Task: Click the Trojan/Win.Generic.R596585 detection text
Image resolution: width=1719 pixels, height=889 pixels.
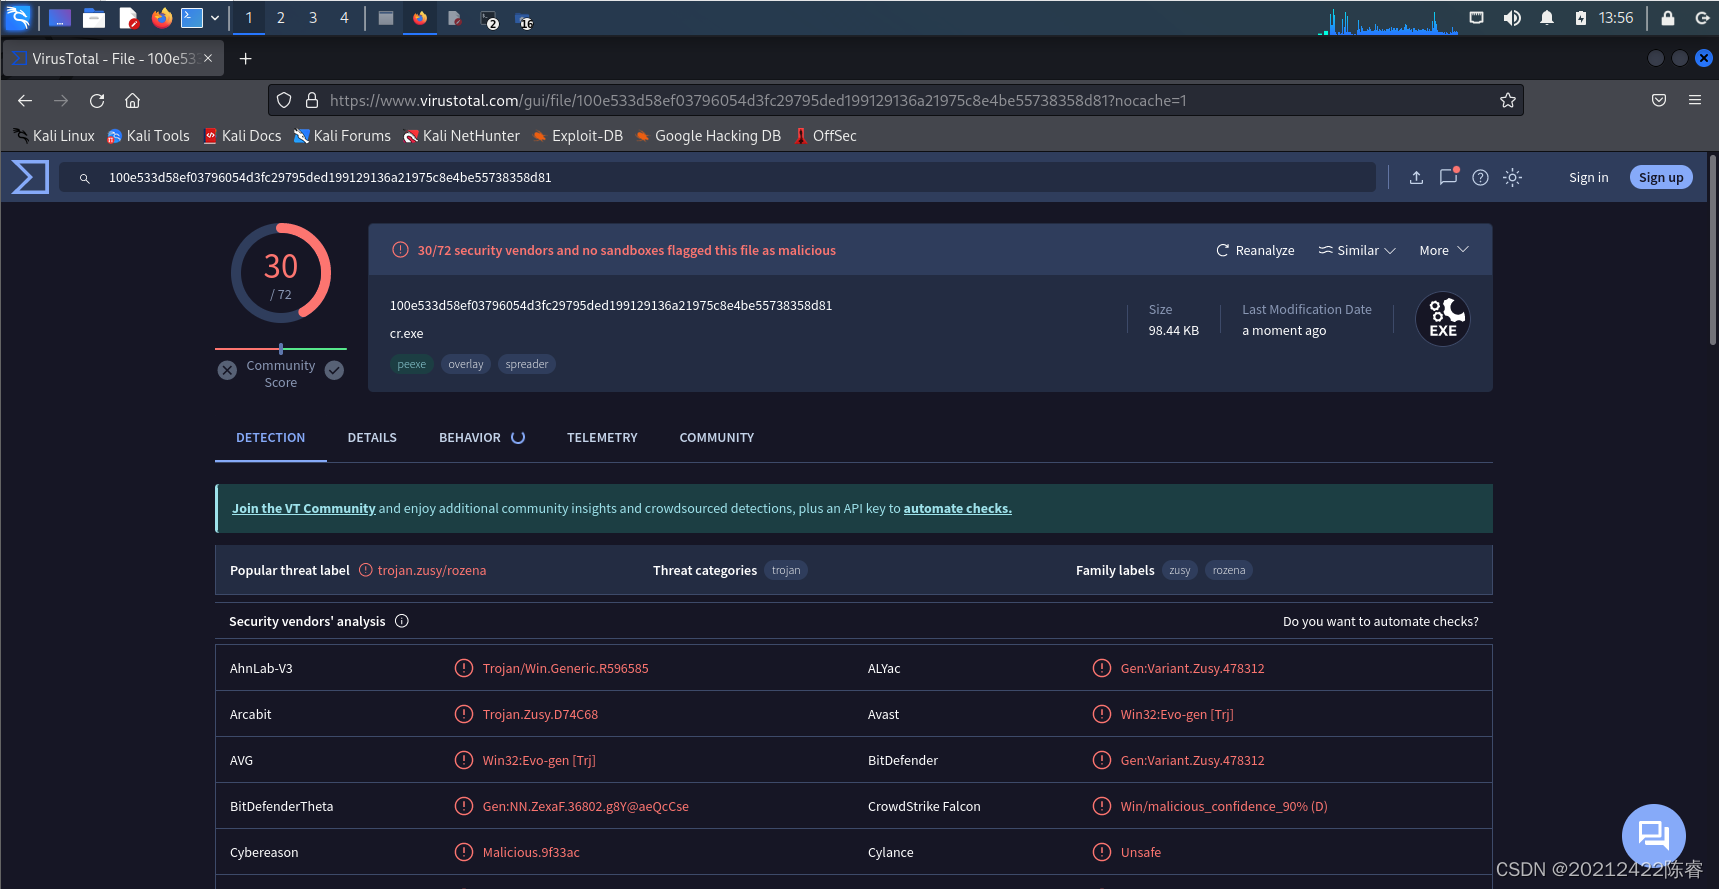Action: 566,668
